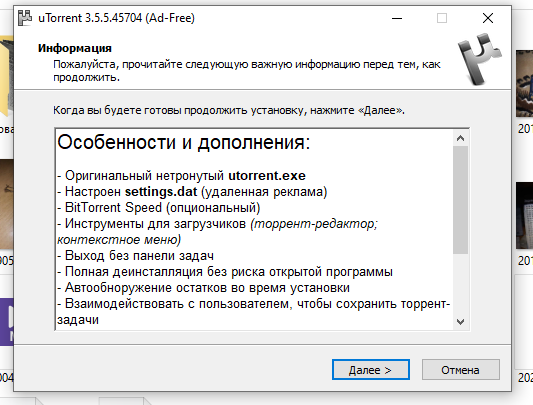Click the folder icon left of the installer

pos(6,77)
